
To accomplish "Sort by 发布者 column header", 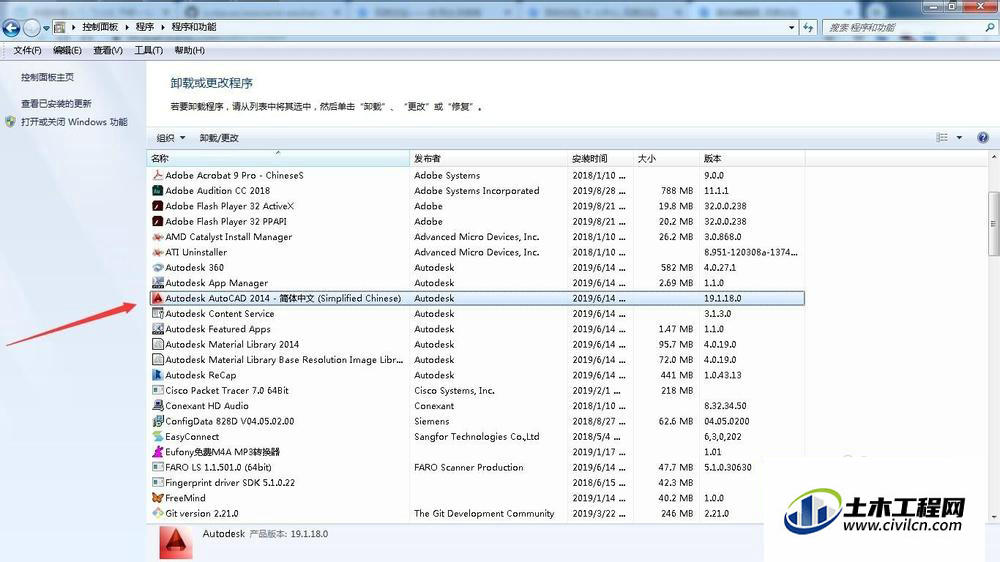I will pos(489,158).
